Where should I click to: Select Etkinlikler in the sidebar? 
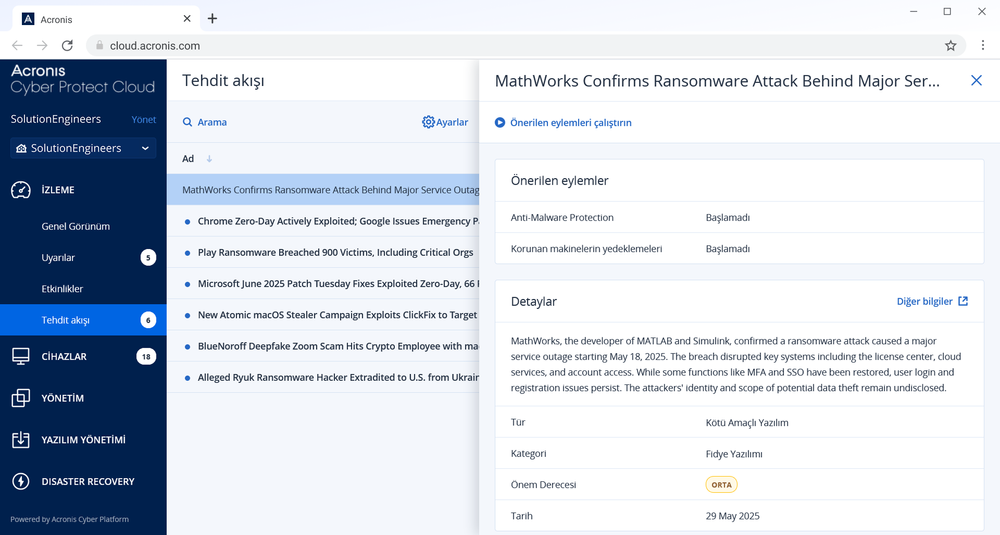click(62, 289)
